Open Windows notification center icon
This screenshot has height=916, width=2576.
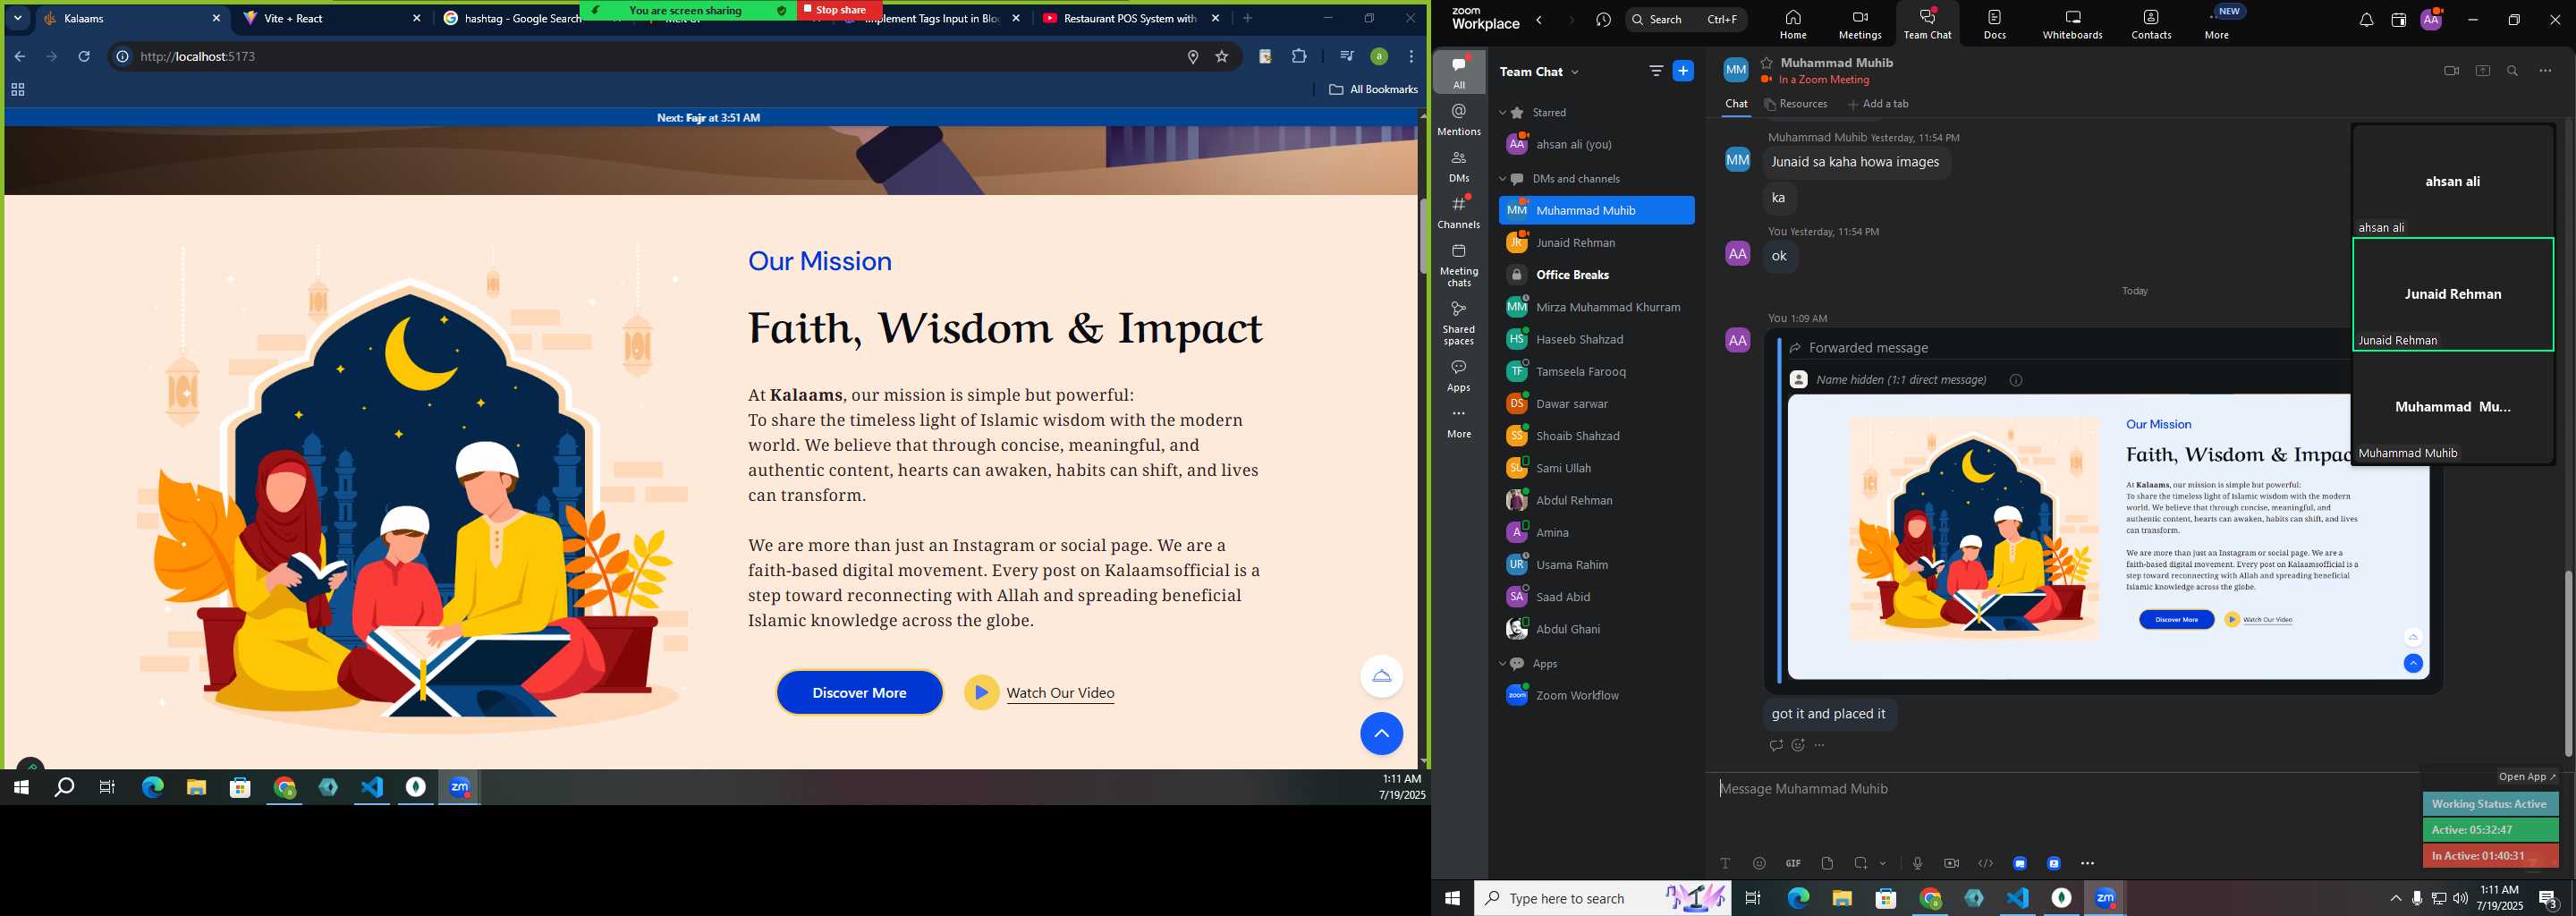pyautogui.click(x=2549, y=898)
